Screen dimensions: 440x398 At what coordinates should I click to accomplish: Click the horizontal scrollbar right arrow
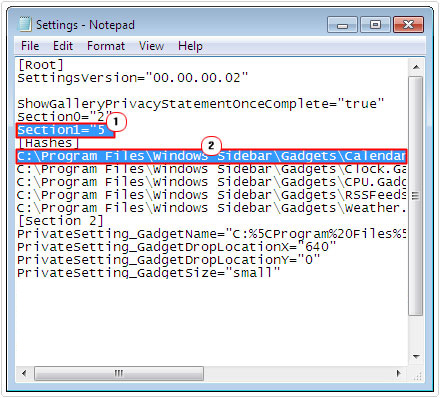coord(398,373)
